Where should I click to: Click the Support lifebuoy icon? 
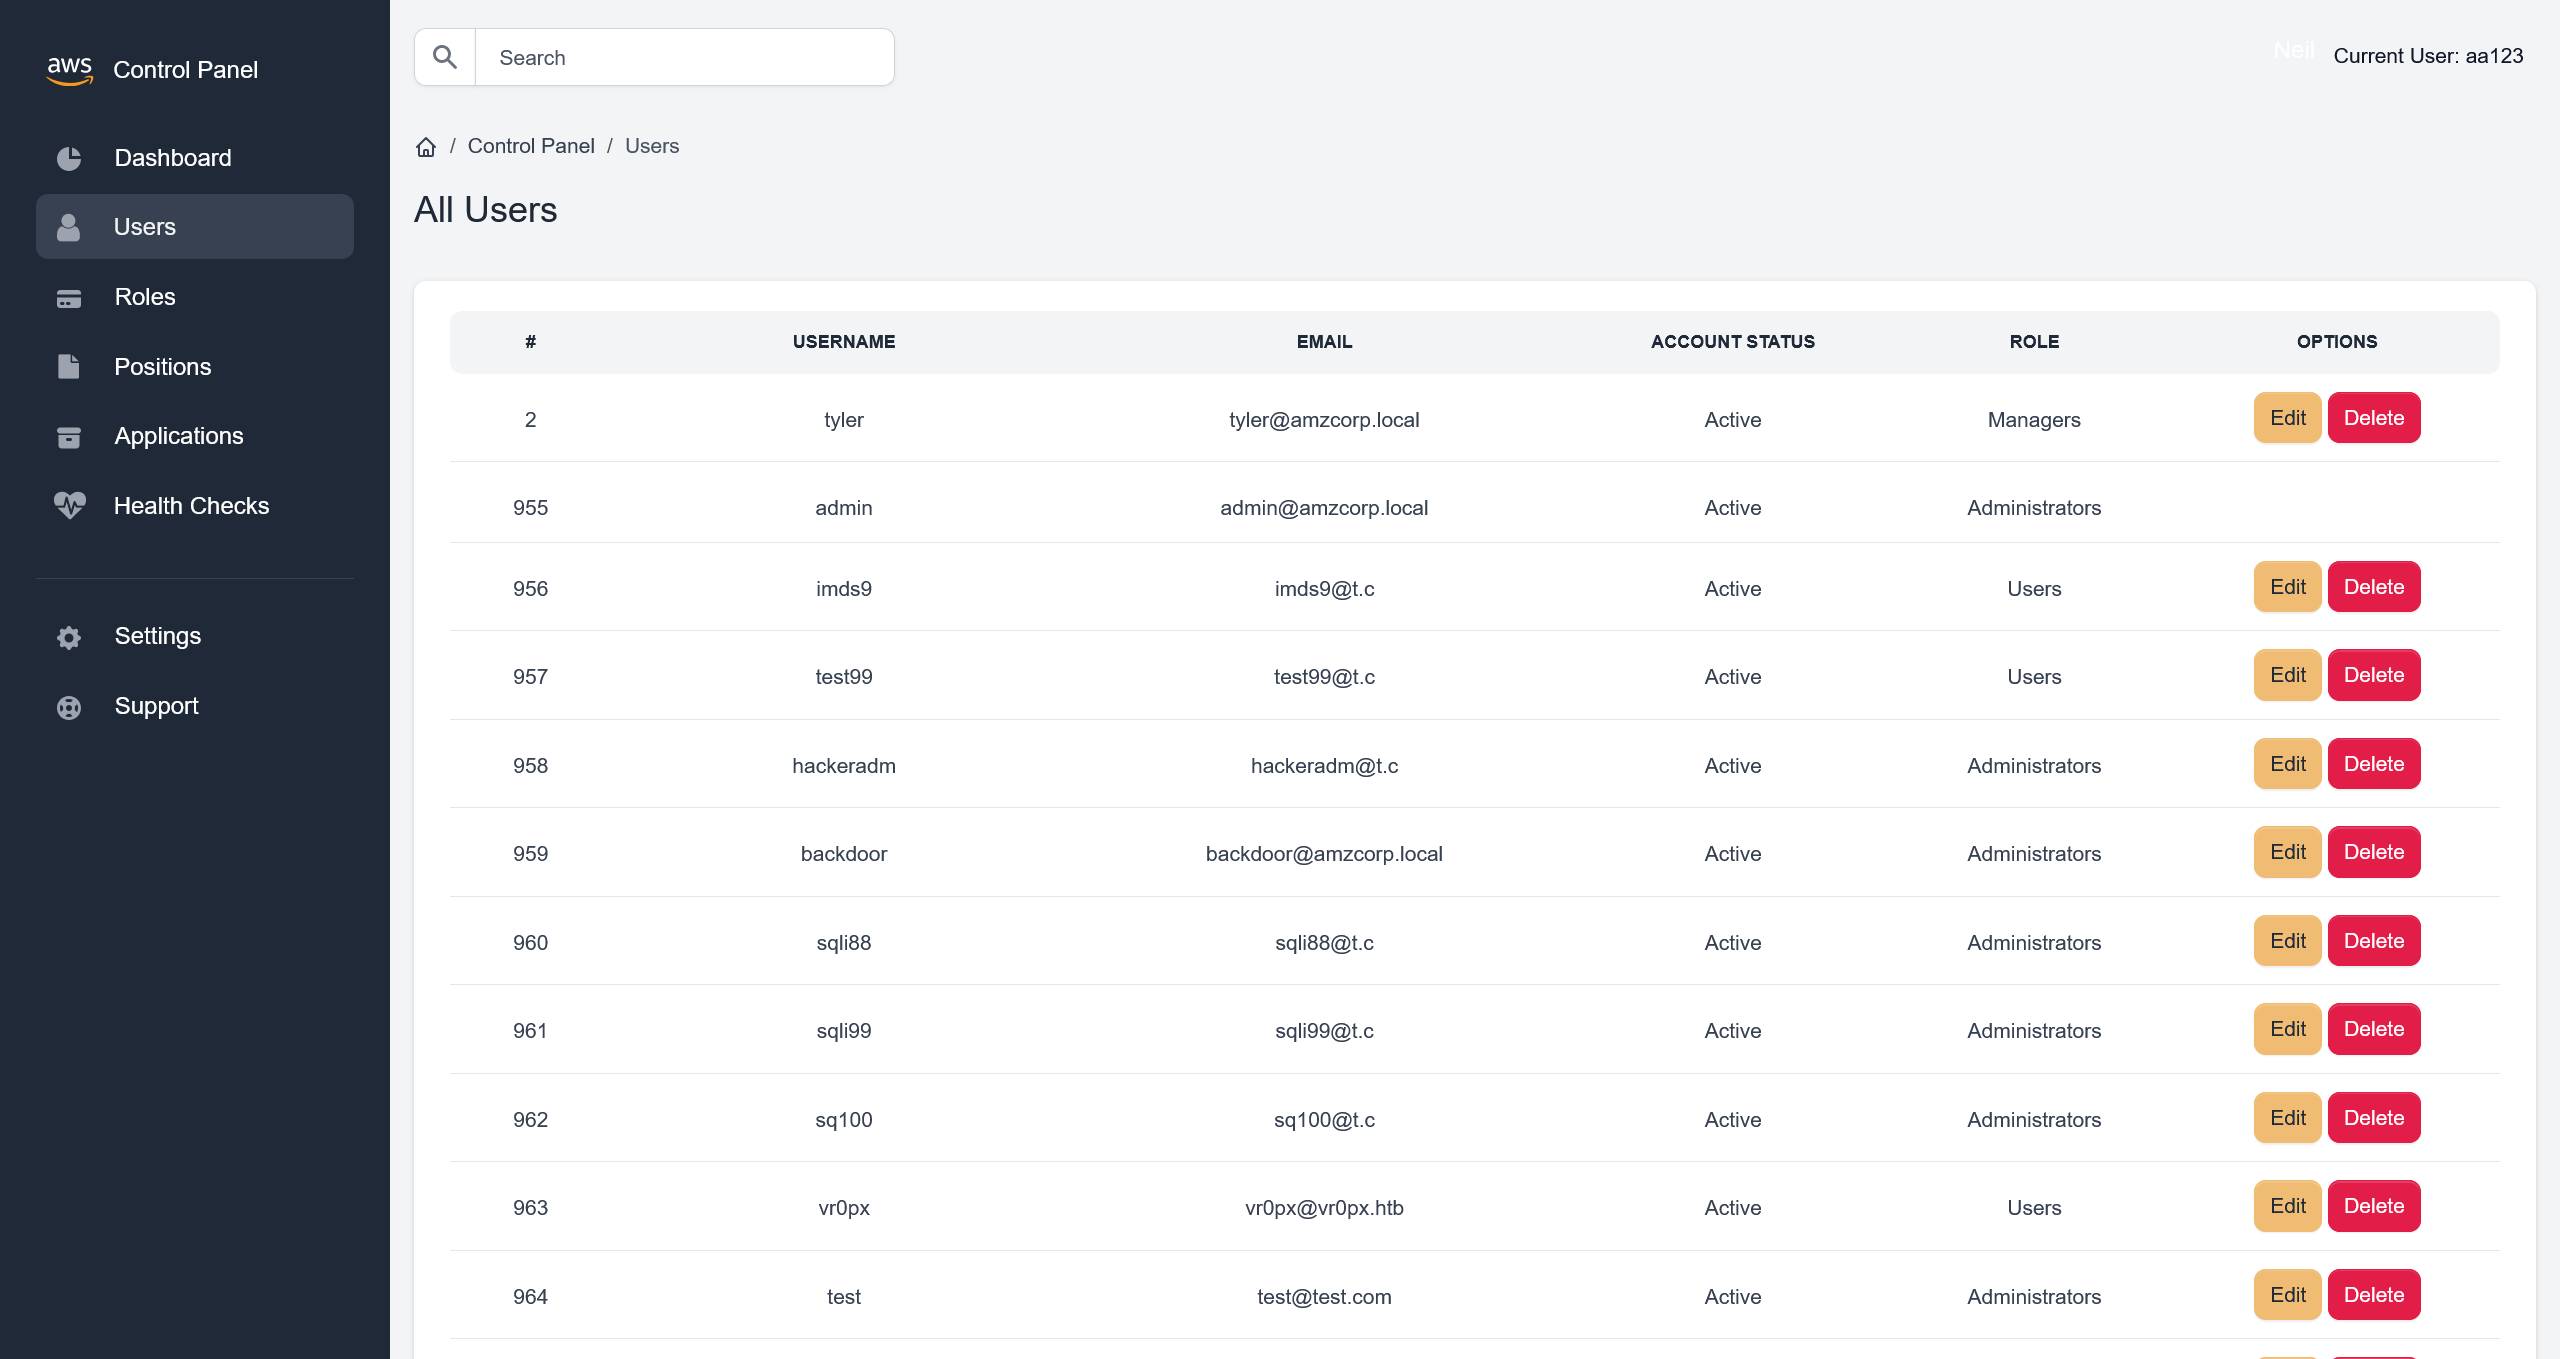[69, 707]
